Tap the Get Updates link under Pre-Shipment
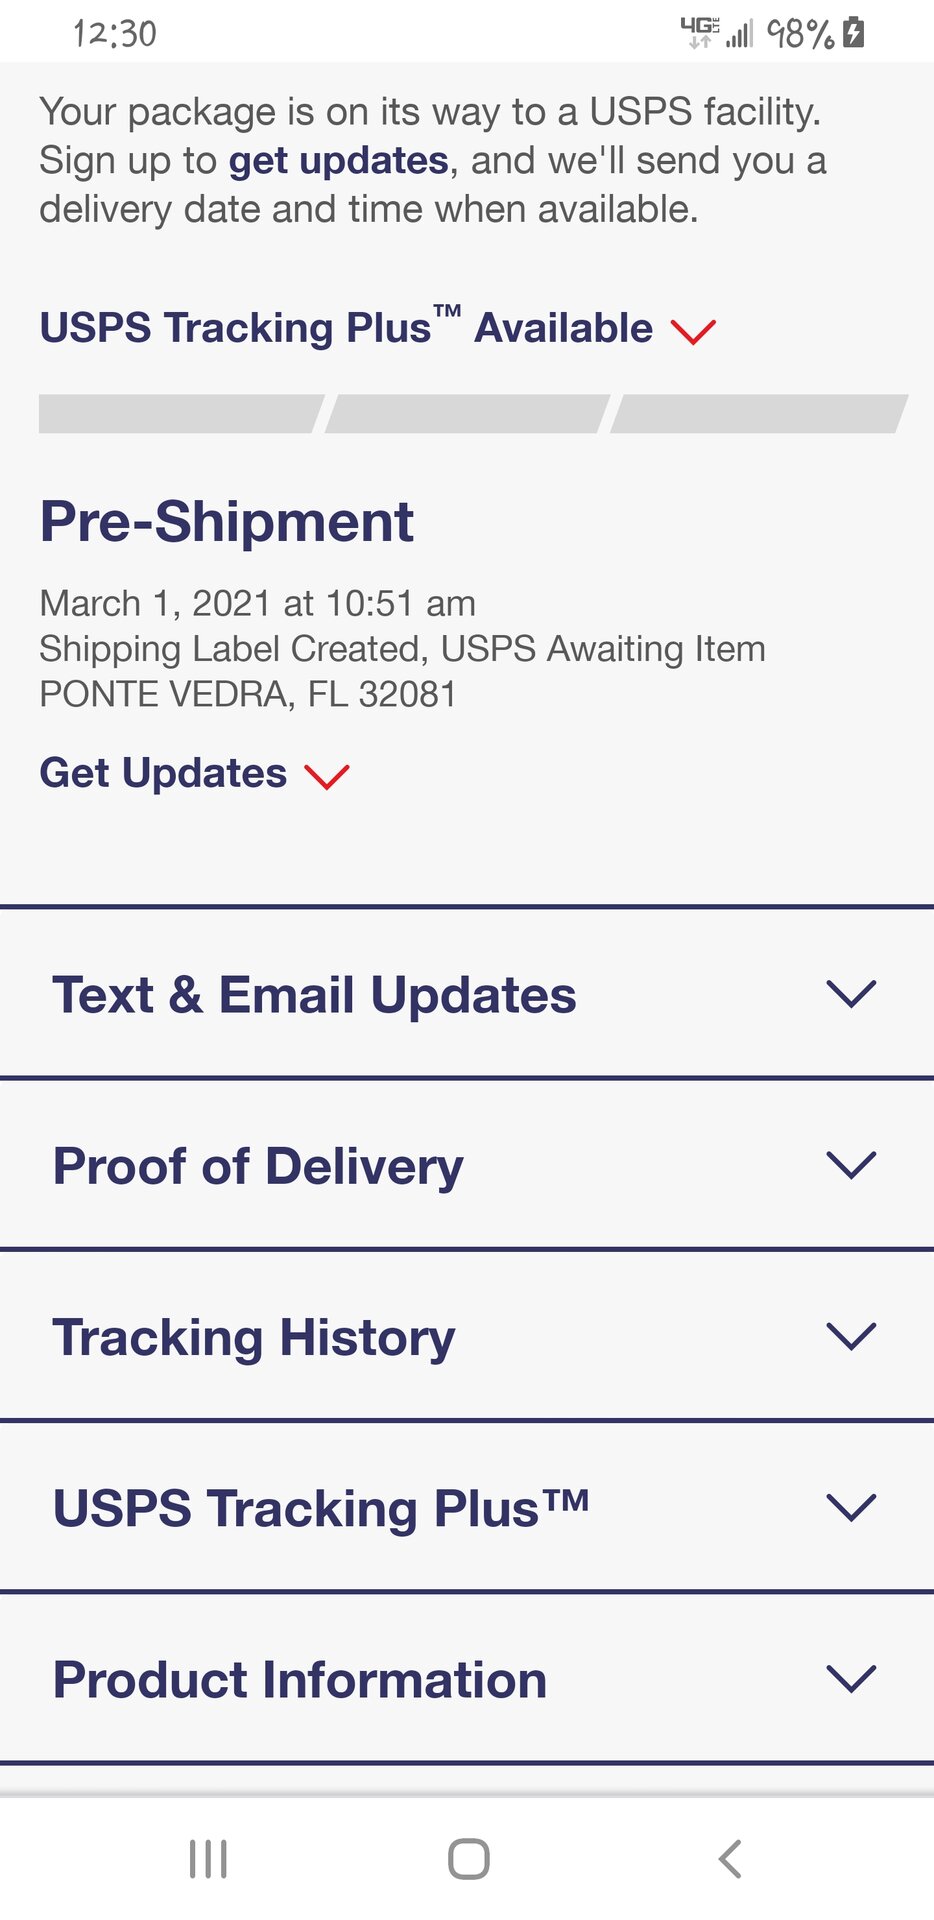934x1920 pixels. [163, 773]
